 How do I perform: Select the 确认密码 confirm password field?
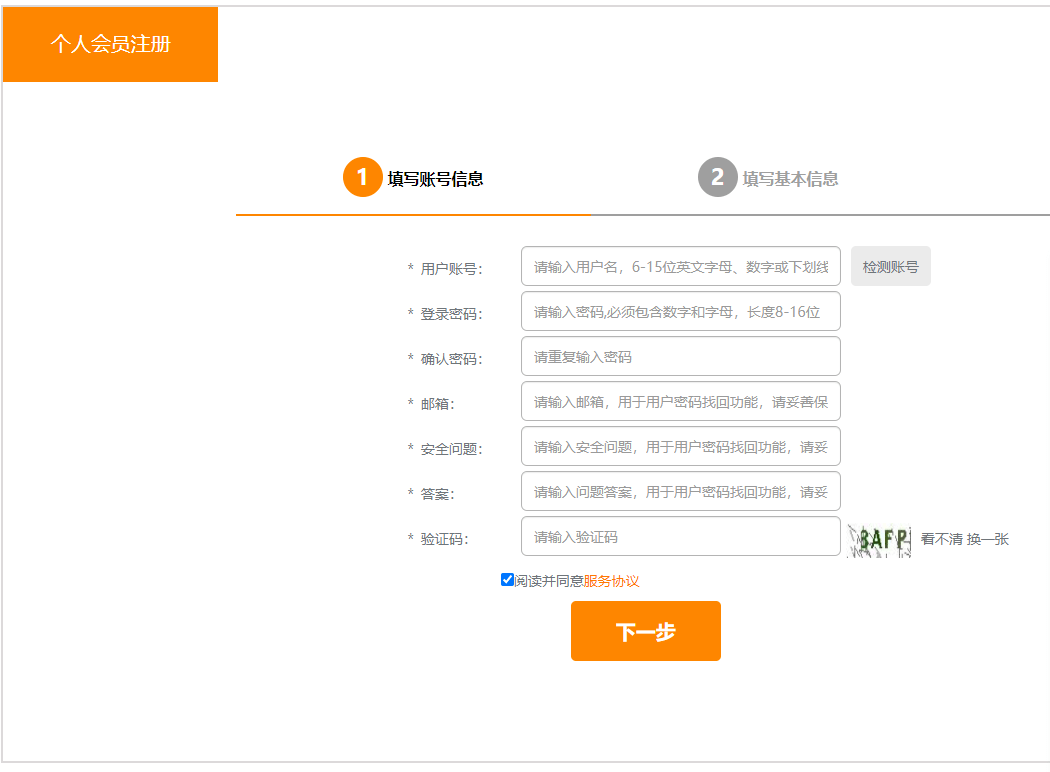pos(680,357)
